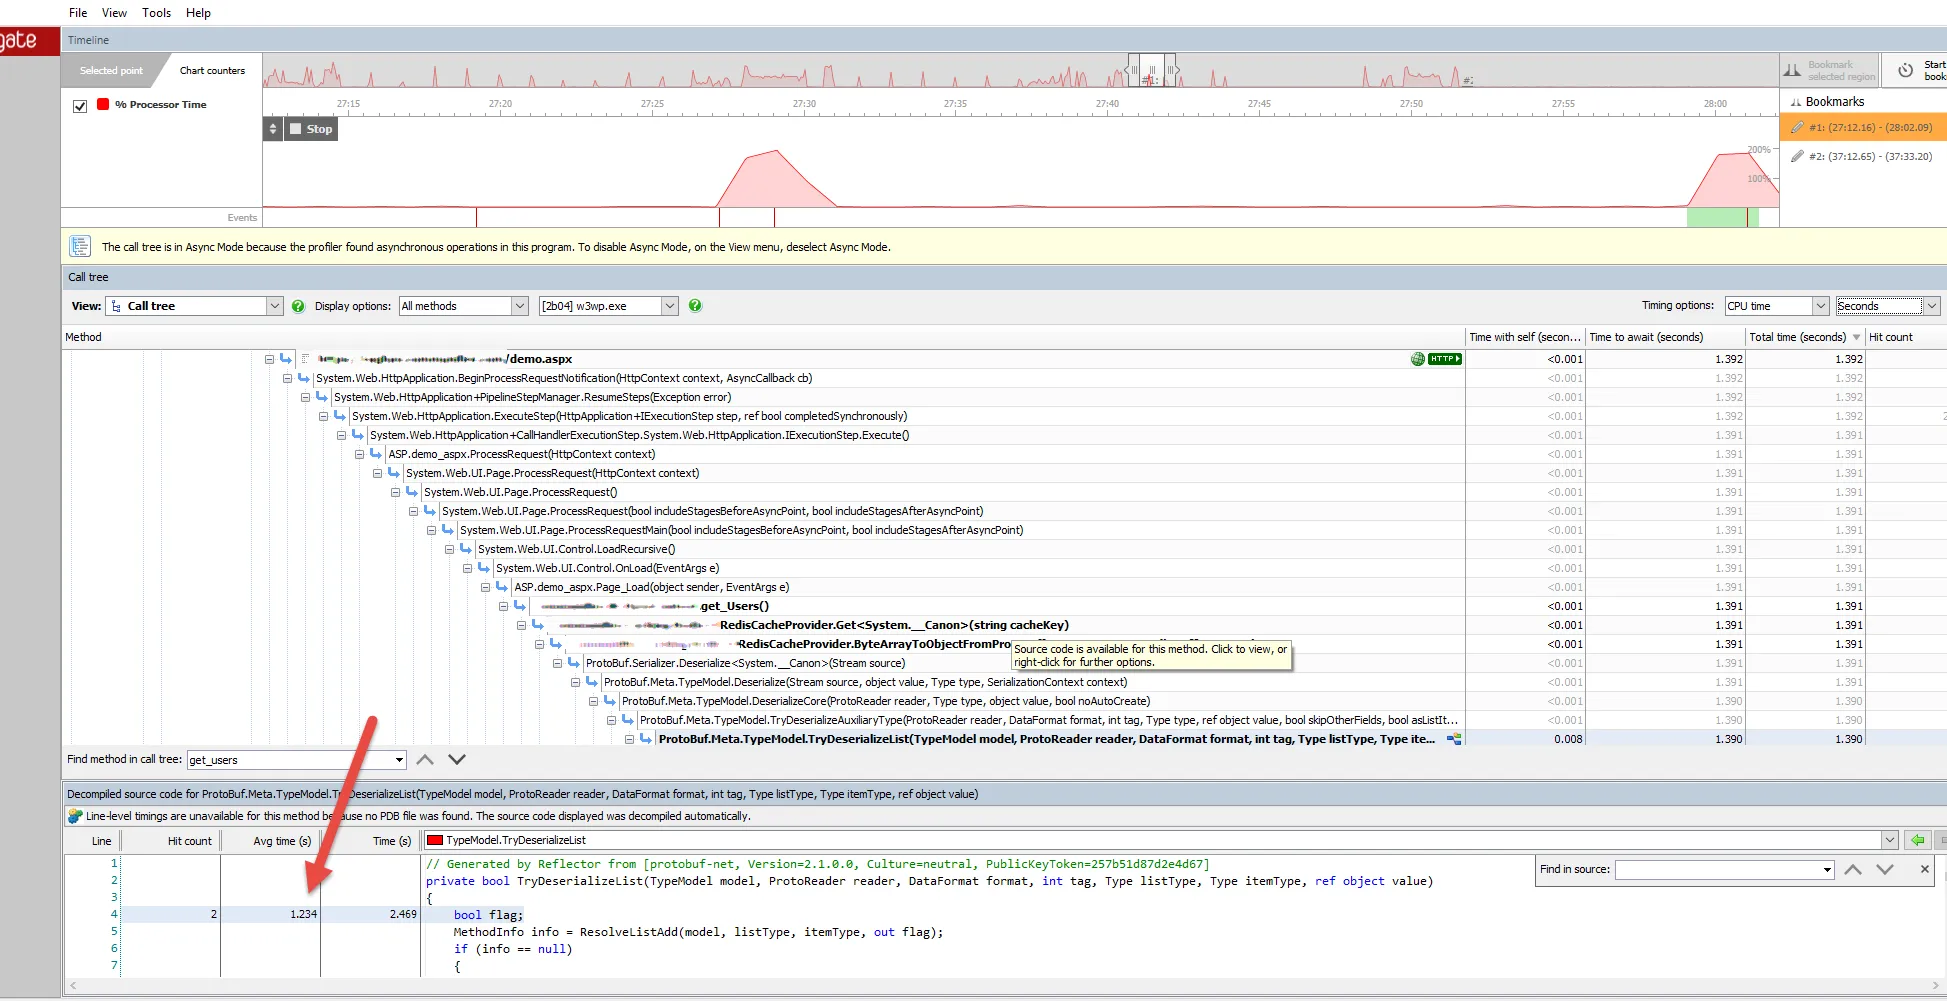Image resolution: width=1947 pixels, height=1001 pixels.
Task: Jump to next match in call tree search
Action: coord(457,760)
